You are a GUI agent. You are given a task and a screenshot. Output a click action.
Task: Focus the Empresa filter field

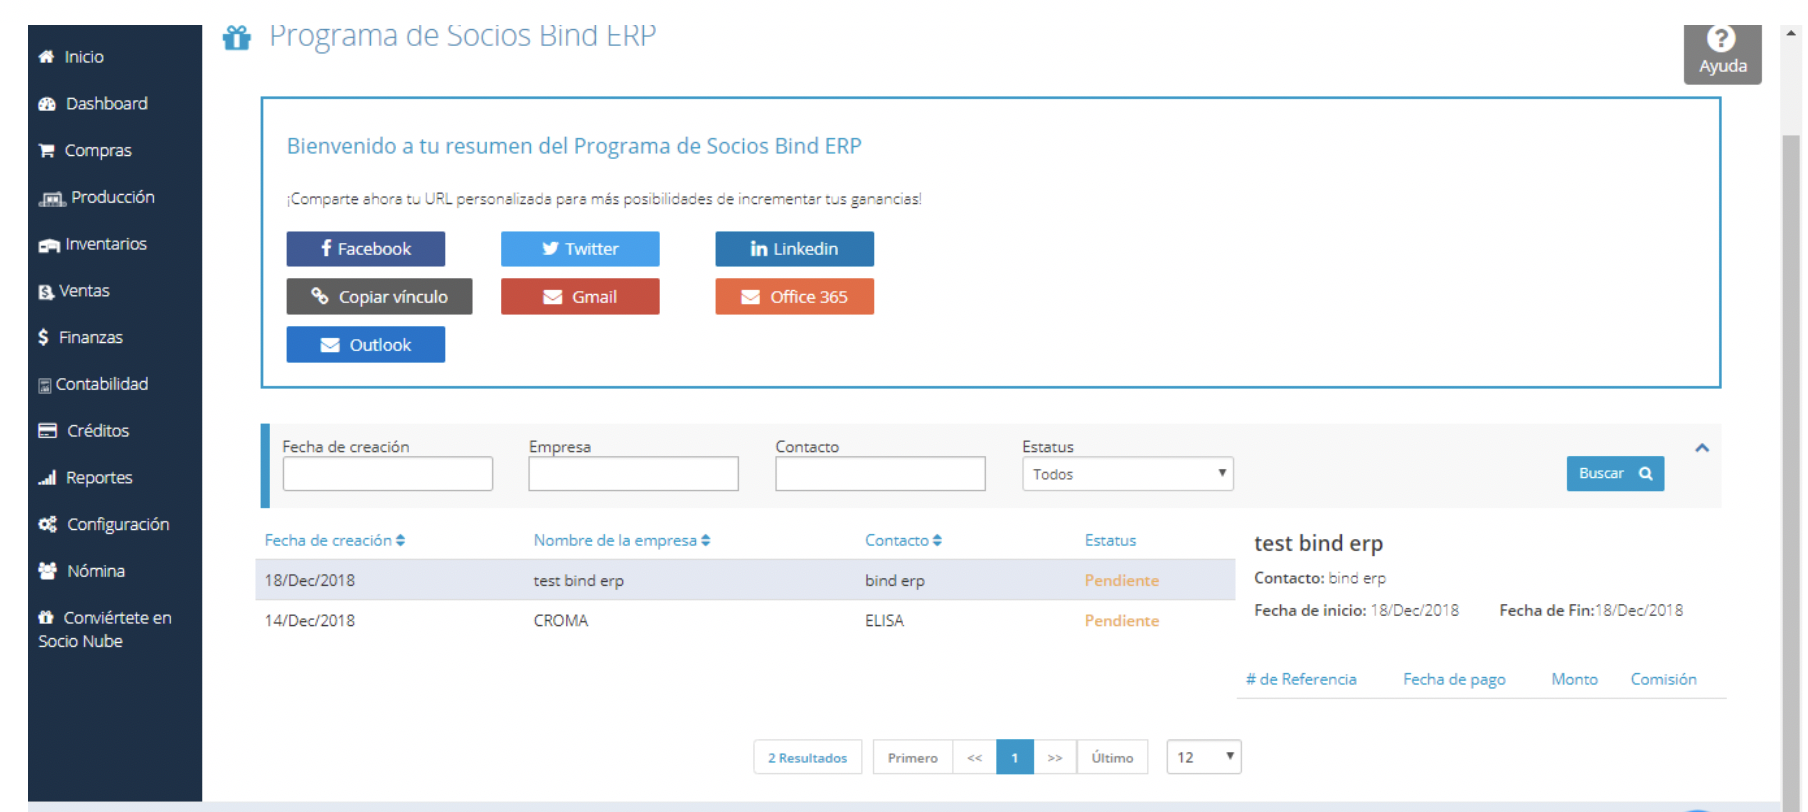(x=634, y=474)
